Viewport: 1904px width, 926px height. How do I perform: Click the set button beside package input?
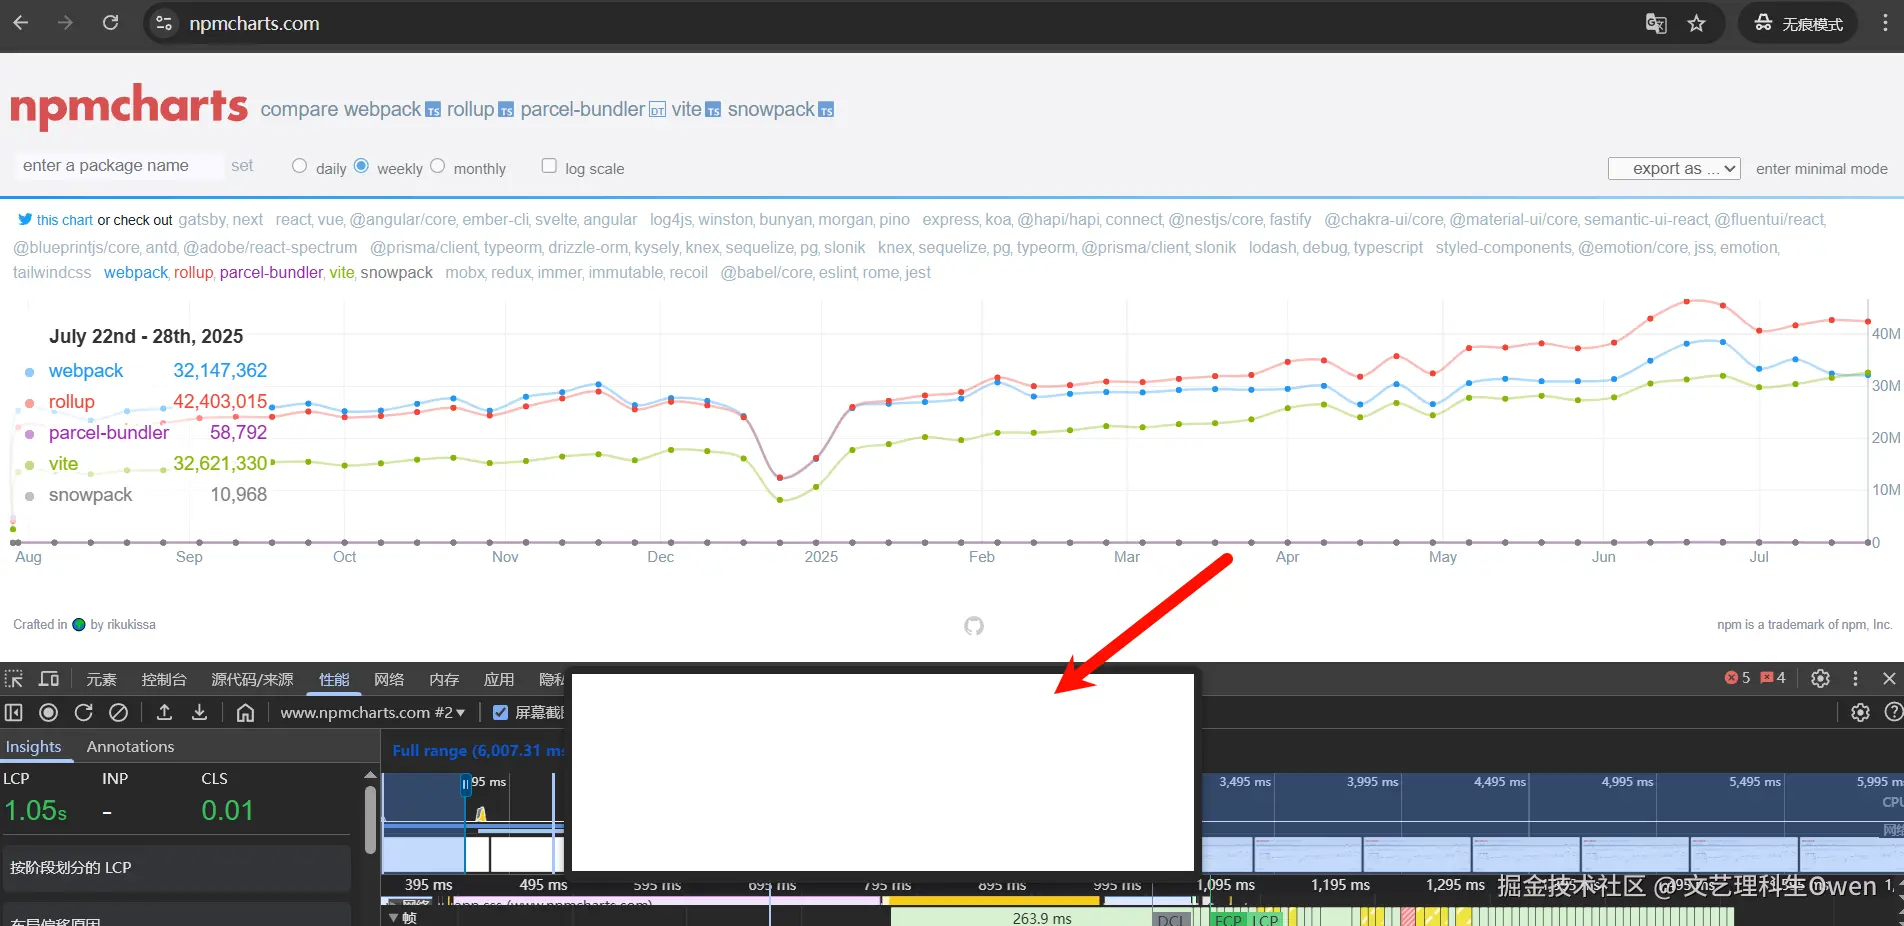pos(242,165)
